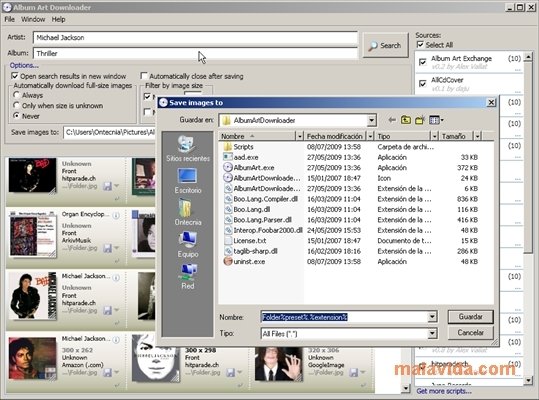Viewport: 539px width, 400px height.
Task: Open Fecha modificación column dropdown arrow
Action: (370, 136)
